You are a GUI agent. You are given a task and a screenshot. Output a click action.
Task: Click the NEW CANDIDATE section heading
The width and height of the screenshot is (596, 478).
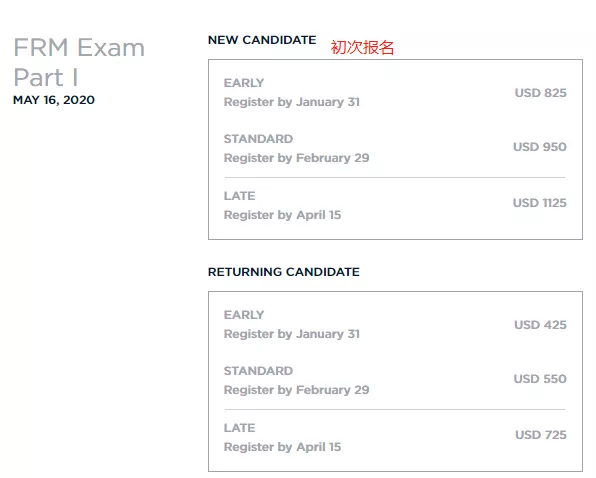coord(262,40)
